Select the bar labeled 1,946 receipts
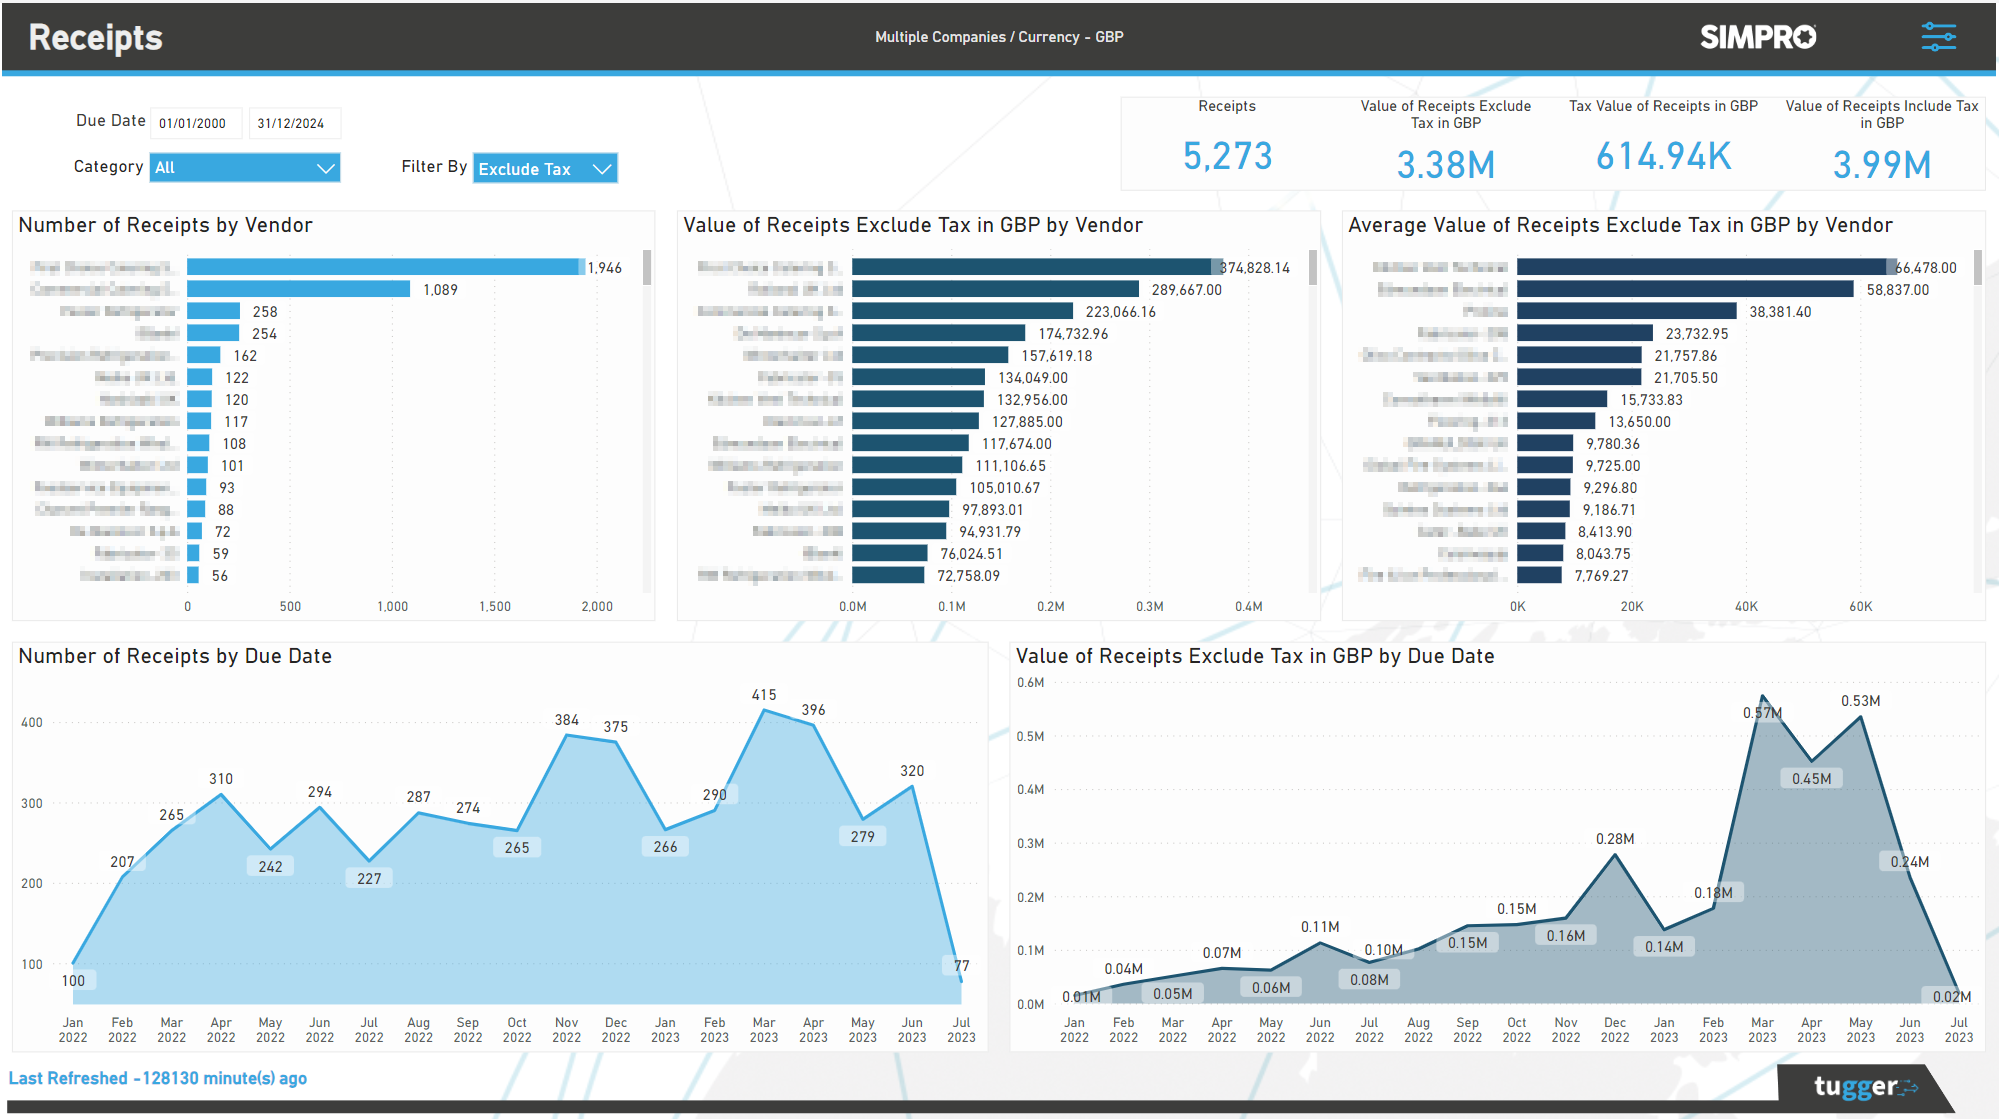 coord(384,267)
